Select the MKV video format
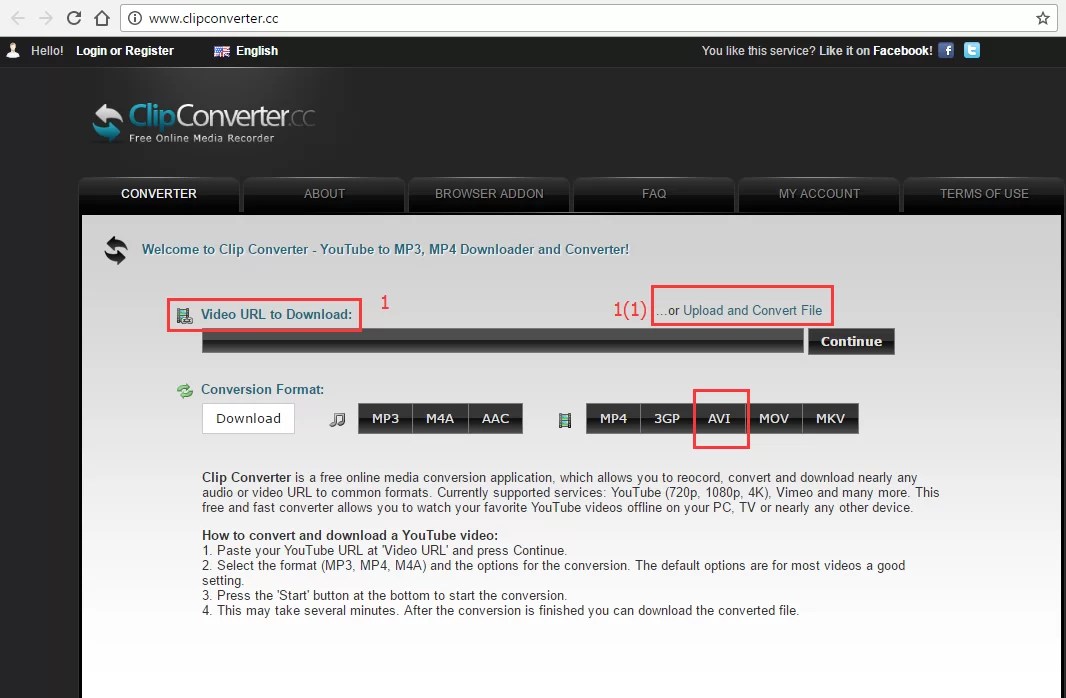Image resolution: width=1066 pixels, height=698 pixels. click(x=830, y=418)
